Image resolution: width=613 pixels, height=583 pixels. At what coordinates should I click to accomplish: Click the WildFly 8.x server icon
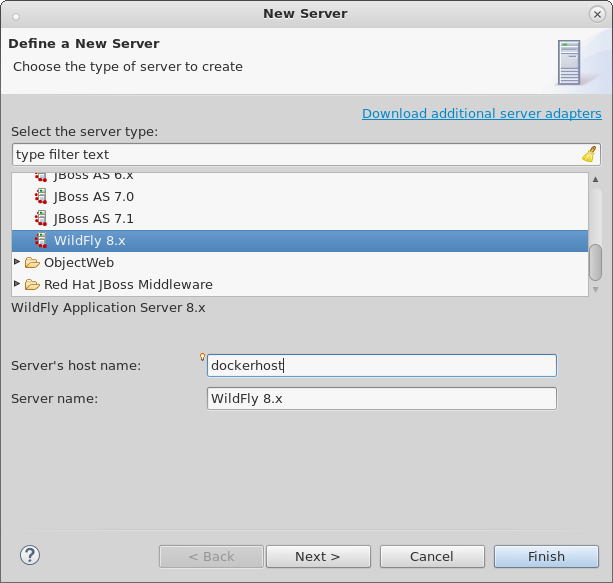pos(41,241)
